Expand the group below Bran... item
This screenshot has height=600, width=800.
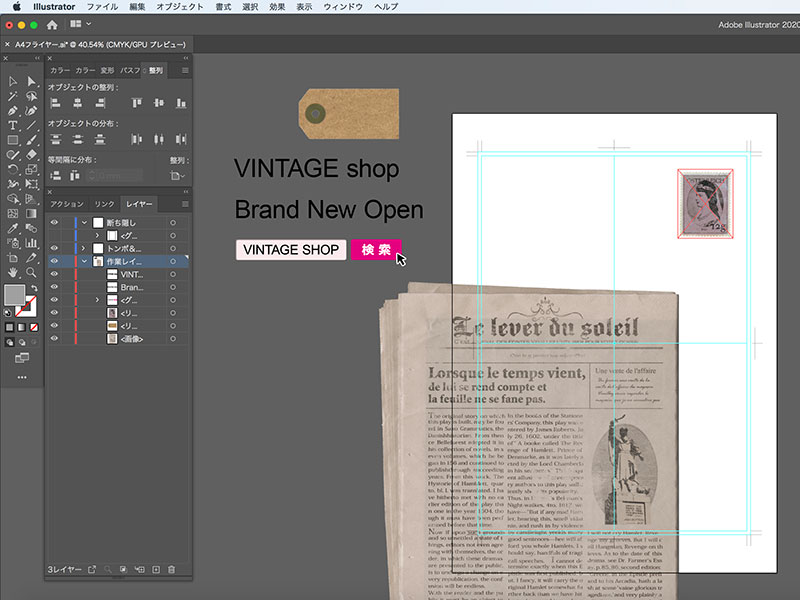tap(97, 300)
